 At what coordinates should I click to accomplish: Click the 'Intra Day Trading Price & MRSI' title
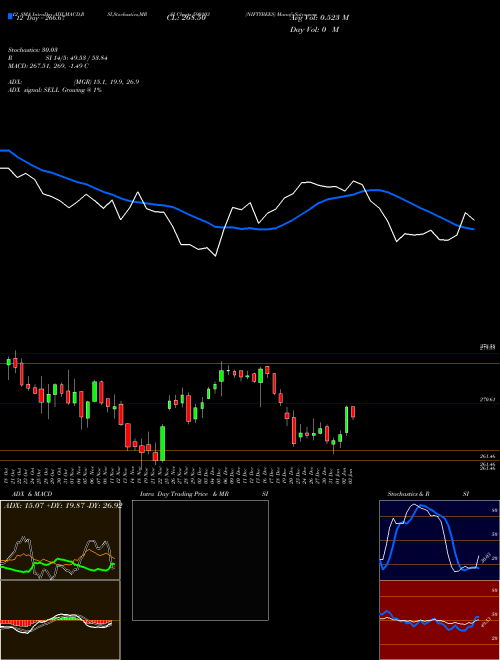point(204,494)
